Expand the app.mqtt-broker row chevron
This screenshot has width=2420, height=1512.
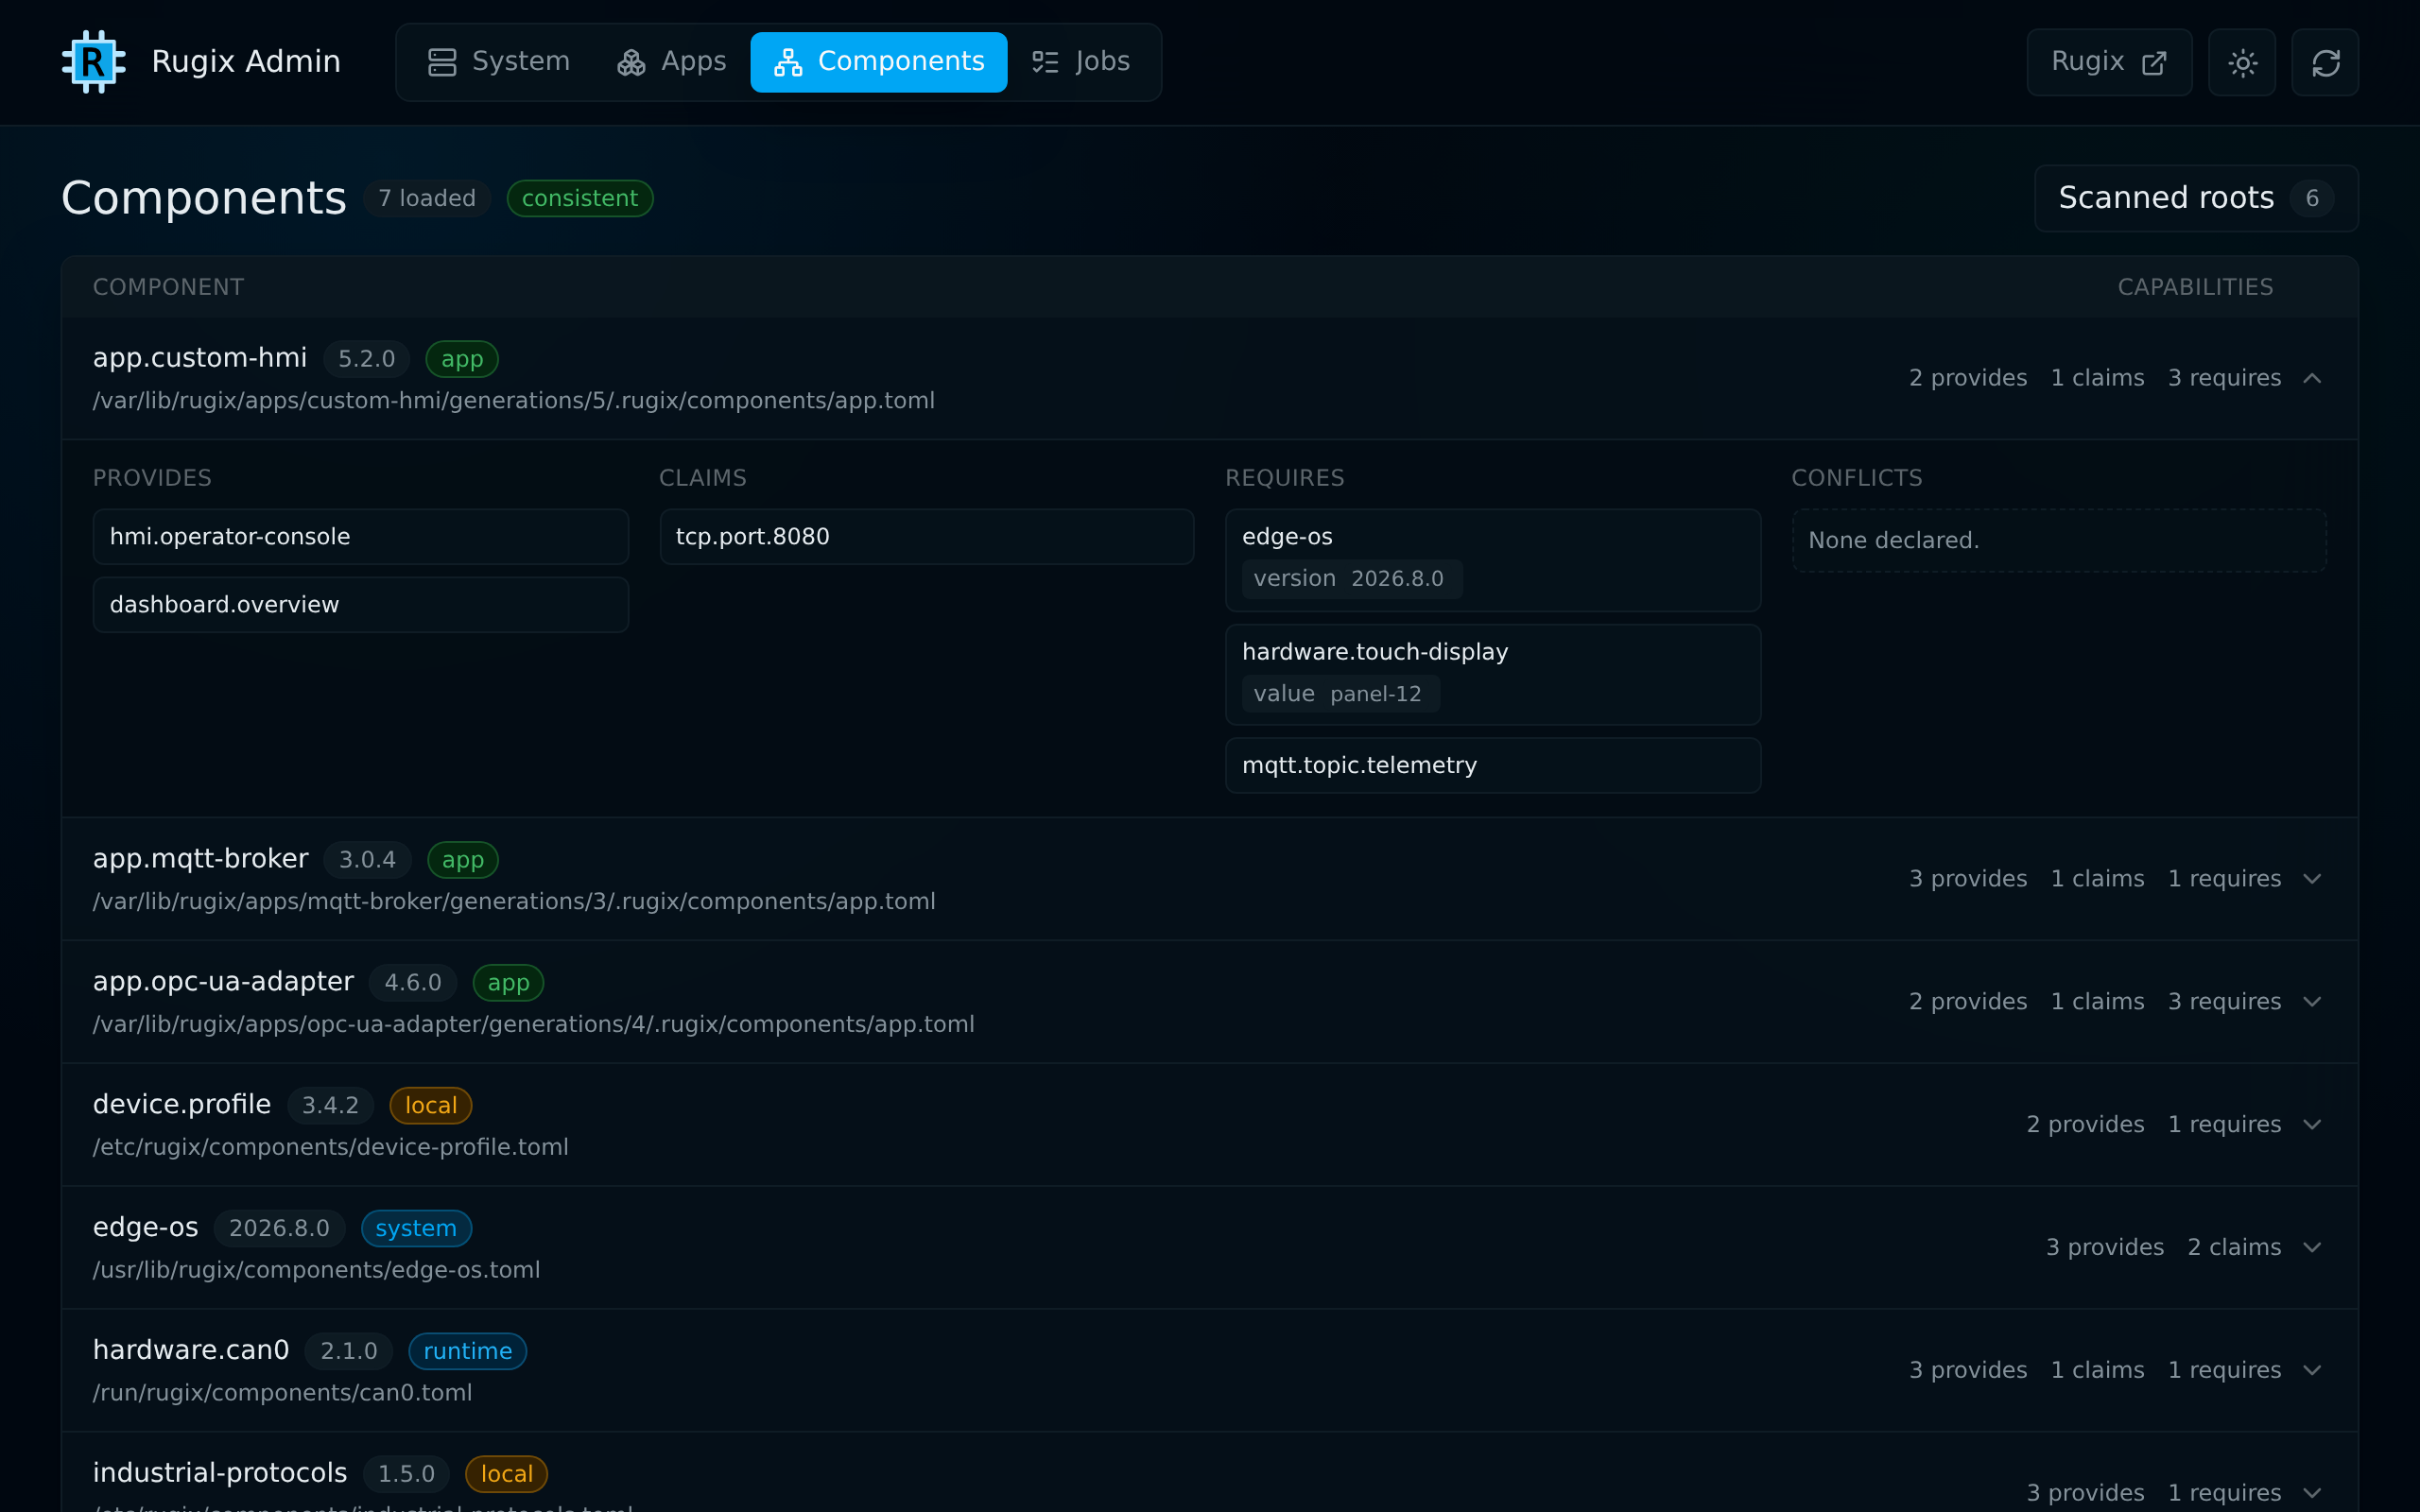pos(2312,879)
